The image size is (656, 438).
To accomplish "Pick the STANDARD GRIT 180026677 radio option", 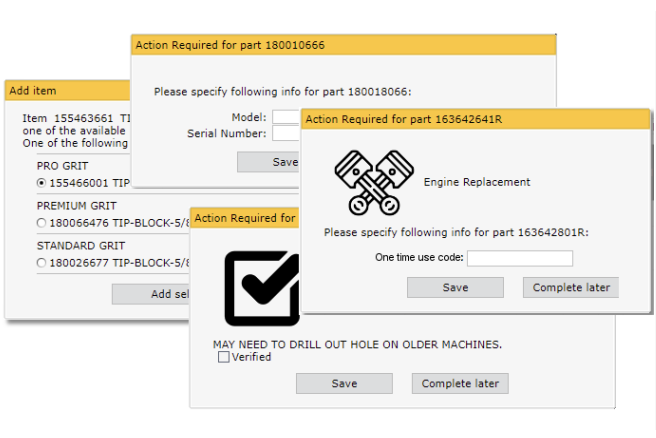I will coord(41,262).
